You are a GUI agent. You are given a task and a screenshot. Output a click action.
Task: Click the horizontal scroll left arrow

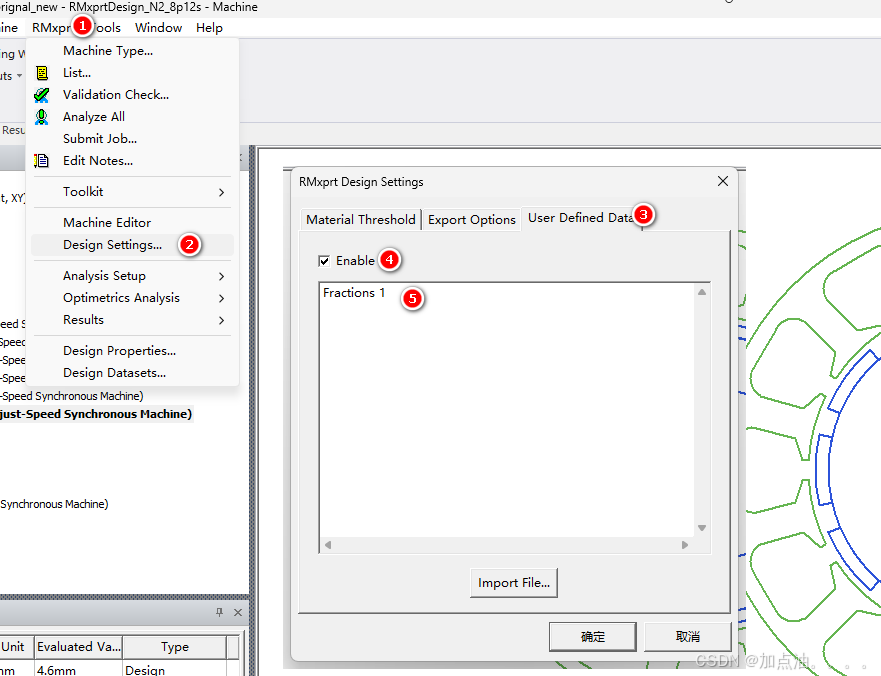(328, 545)
